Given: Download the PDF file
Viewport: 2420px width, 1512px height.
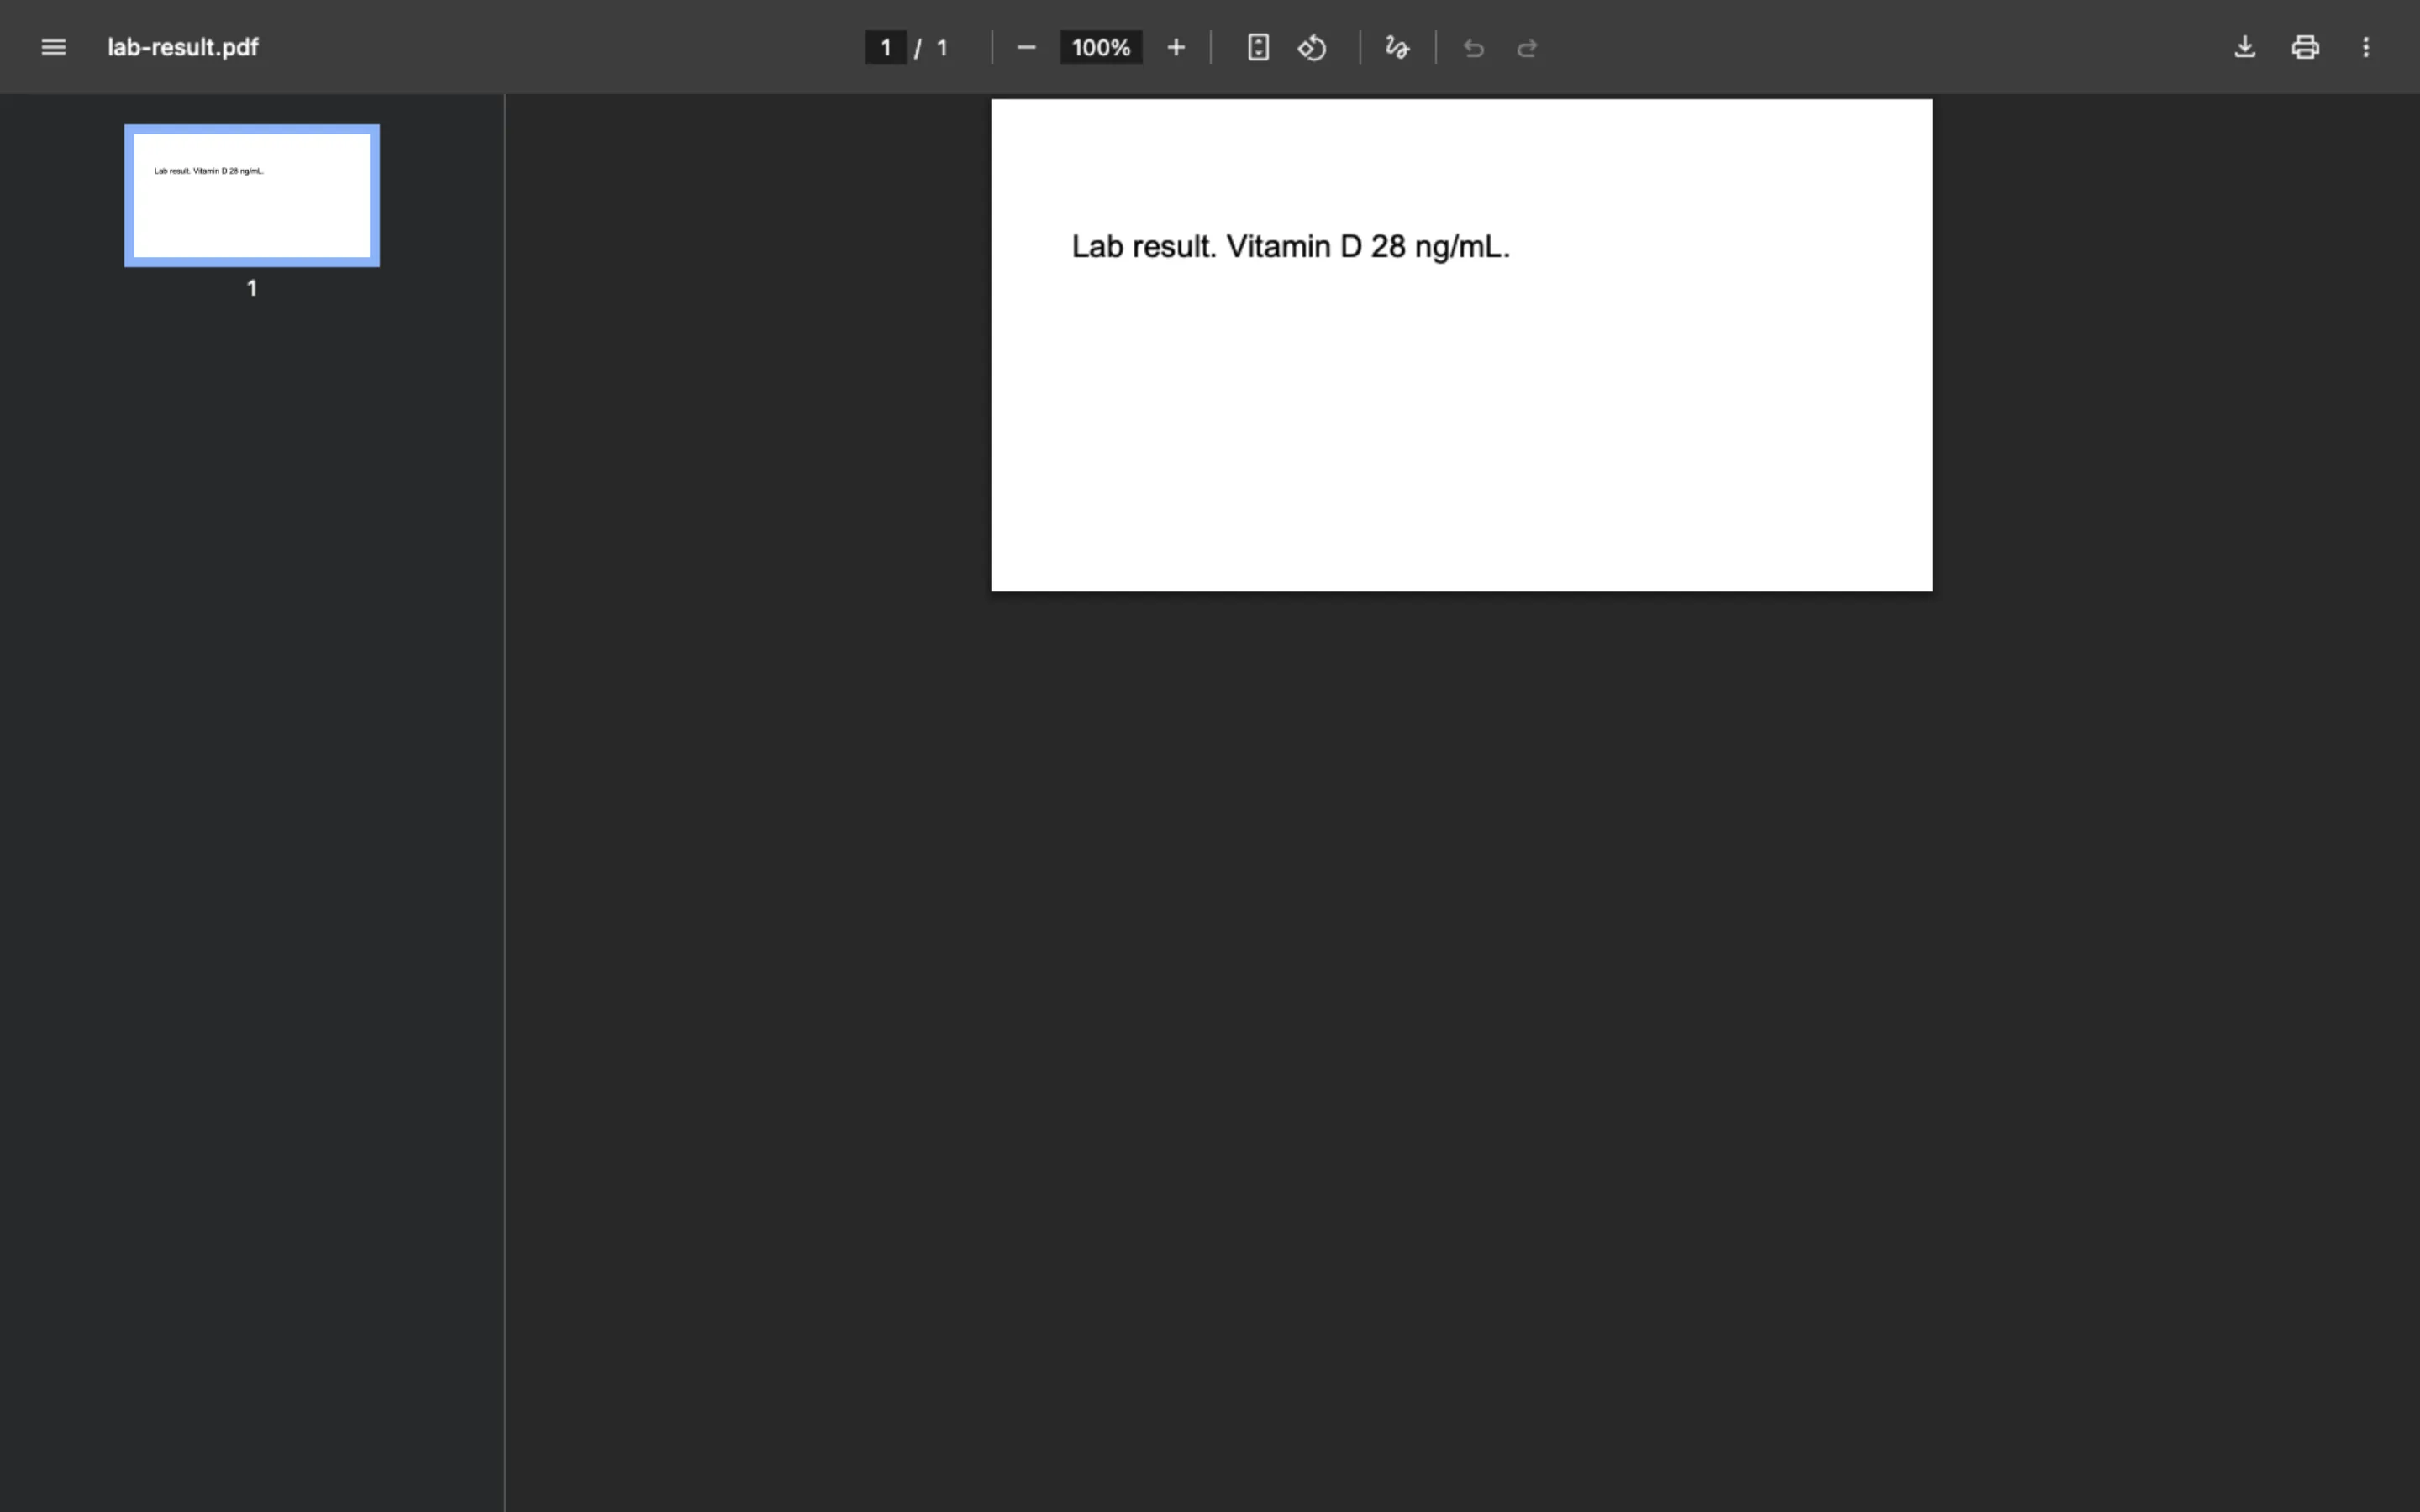Looking at the screenshot, I should tap(2244, 47).
